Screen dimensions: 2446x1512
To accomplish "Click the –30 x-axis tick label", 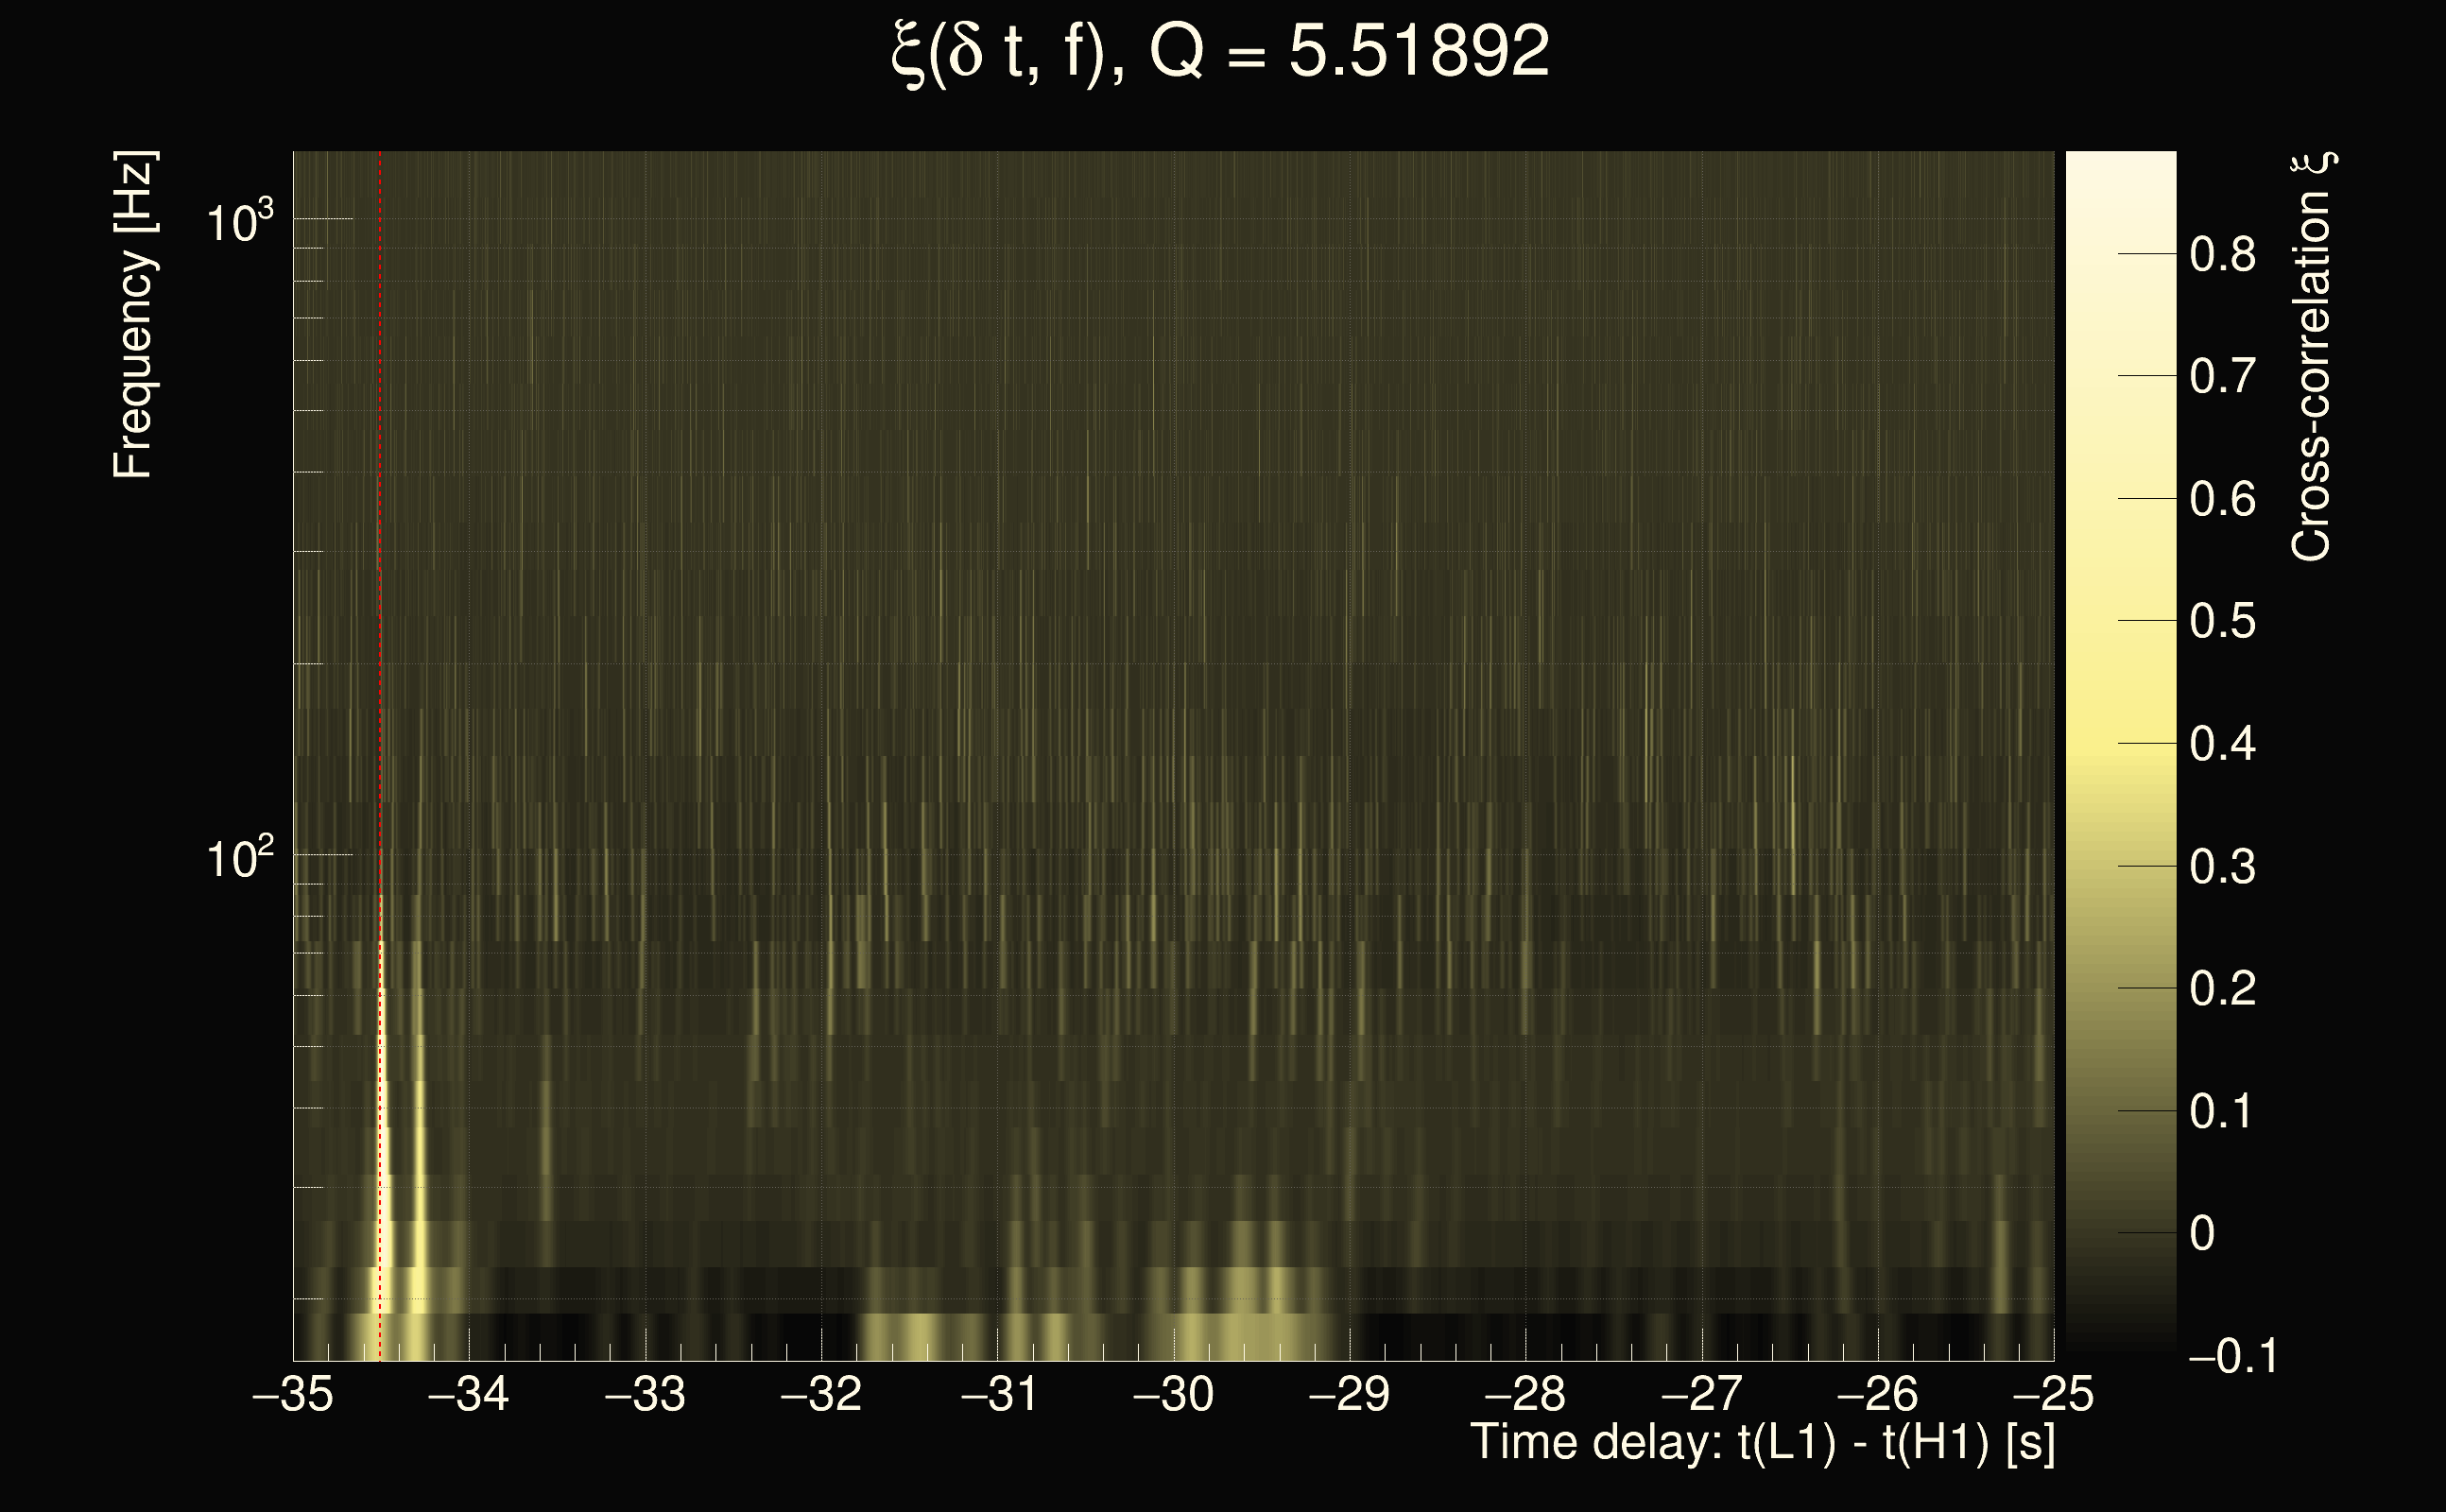I will point(1174,1394).
